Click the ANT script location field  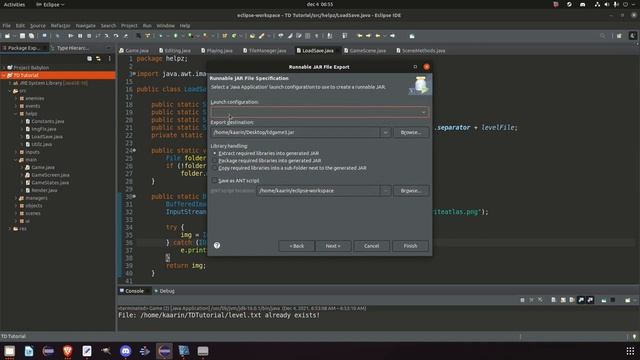[318, 191]
